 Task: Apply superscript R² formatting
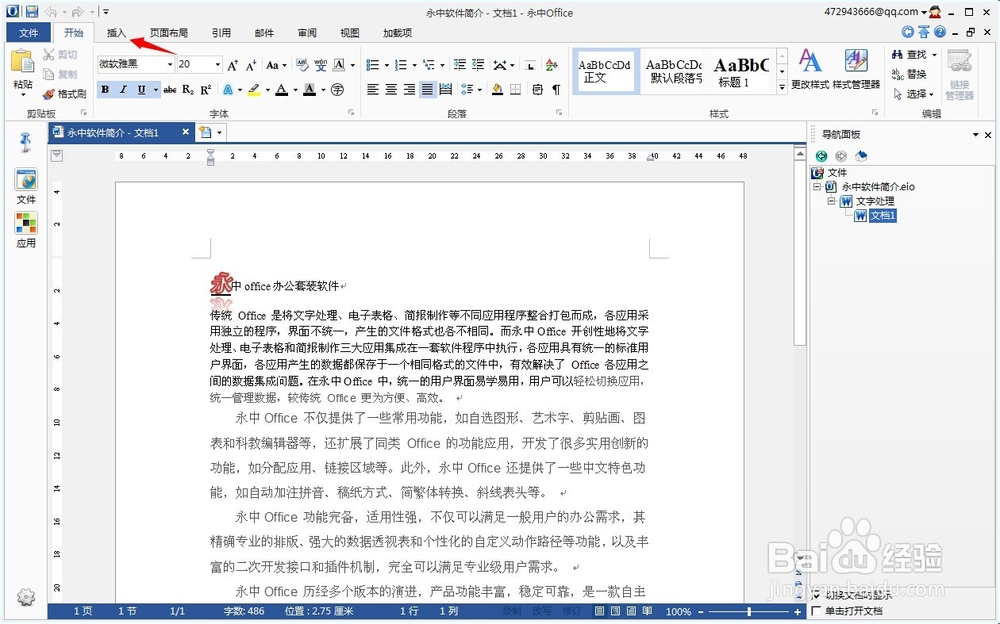[x=205, y=90]
